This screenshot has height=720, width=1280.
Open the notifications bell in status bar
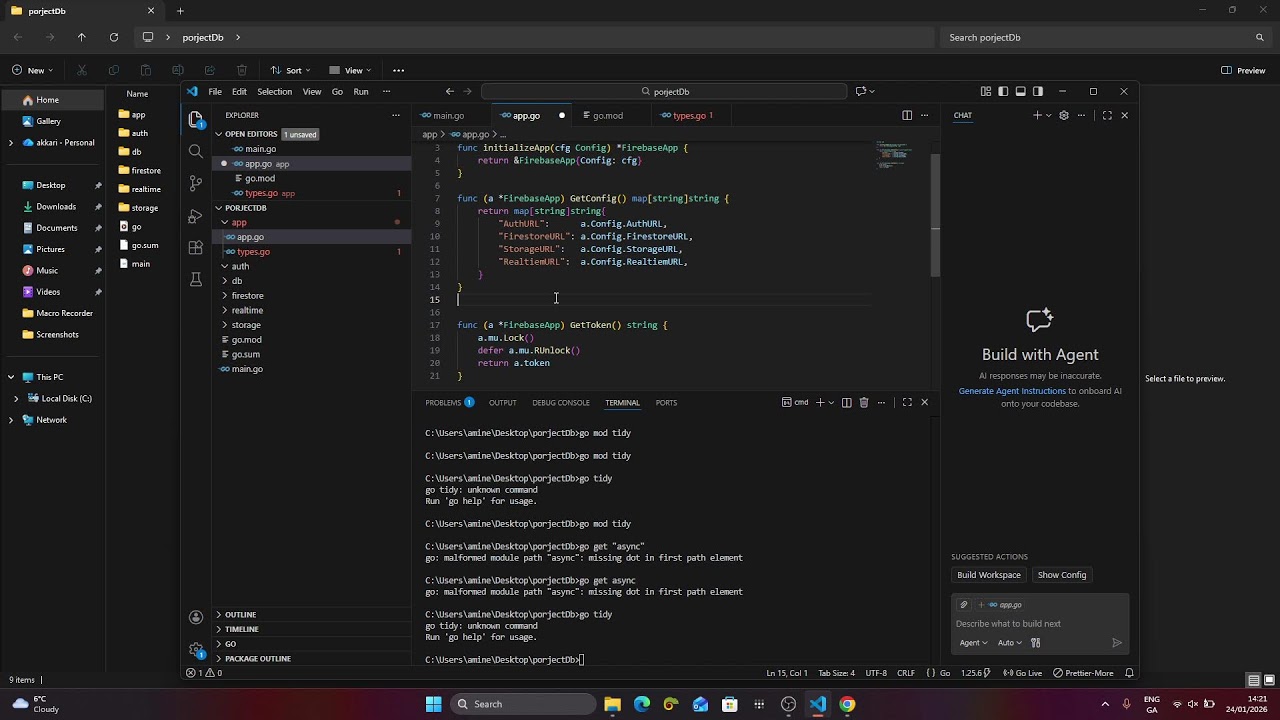(x=1129, y=673)
